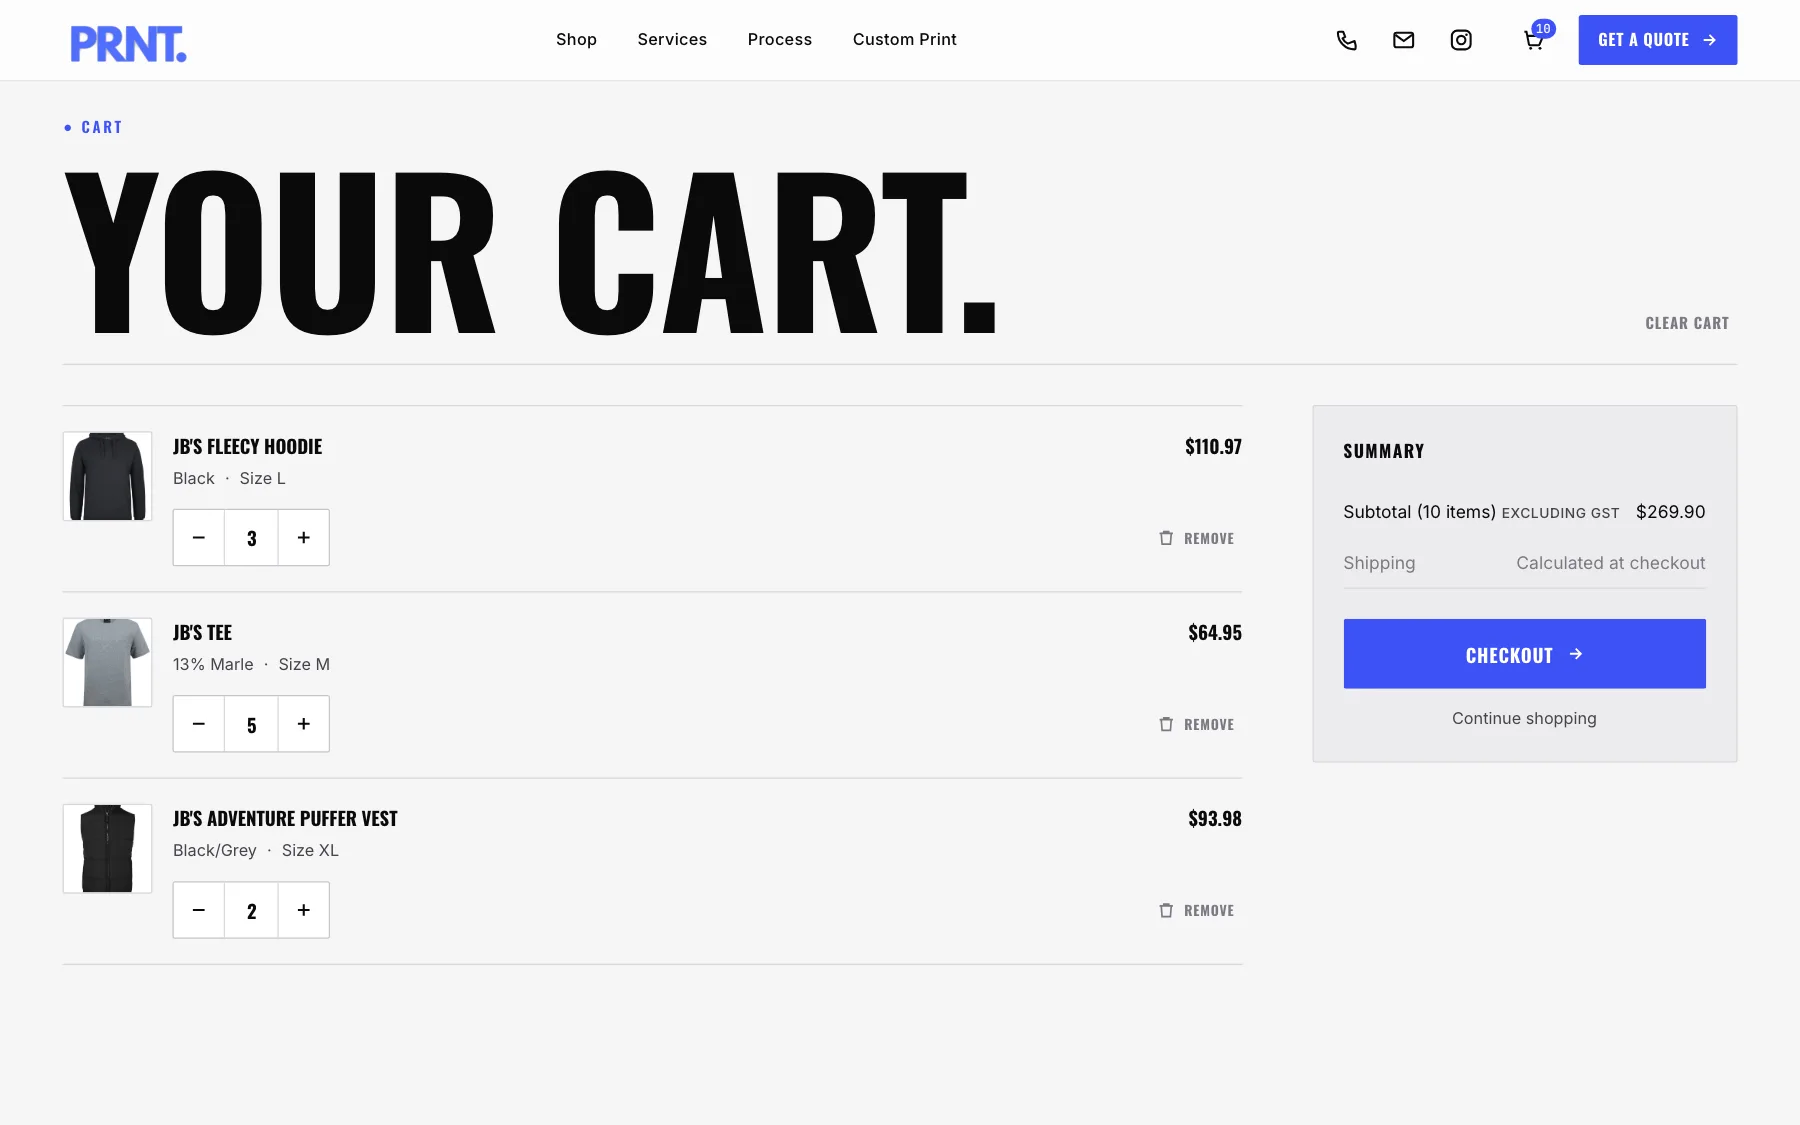Viewport: 1800px width, 1125px height.
Task: Click the 'Black/Grey · Size XL' variant text
Action: point(256,850)
